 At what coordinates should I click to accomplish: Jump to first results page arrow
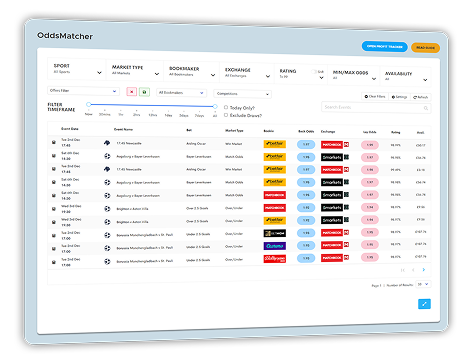pos(403,270)
